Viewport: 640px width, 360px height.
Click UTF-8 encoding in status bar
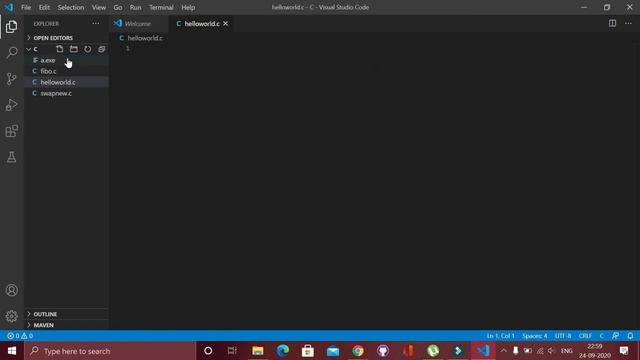click(x=563, y=336)
